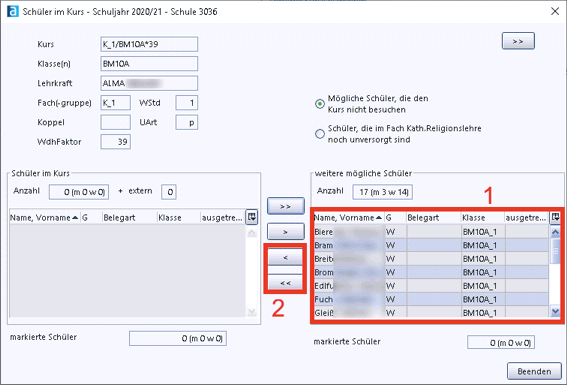Open column chooser icon in Schüler im Kurs table
This screenshot has width=567, height=385.
pos(251,217)
